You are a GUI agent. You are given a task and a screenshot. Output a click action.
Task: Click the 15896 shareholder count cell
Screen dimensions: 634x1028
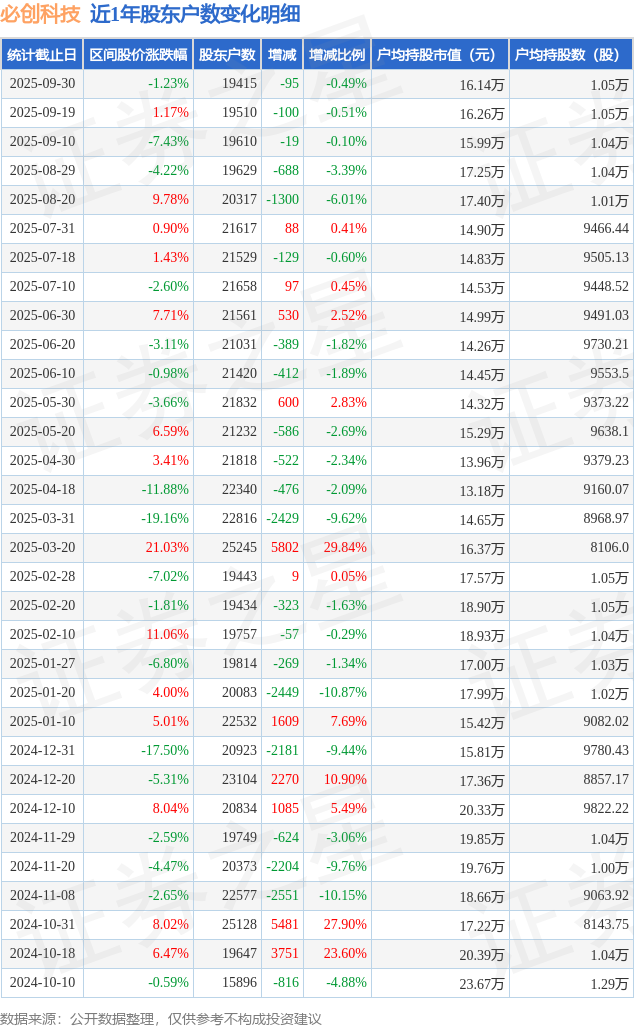(238, 983)
